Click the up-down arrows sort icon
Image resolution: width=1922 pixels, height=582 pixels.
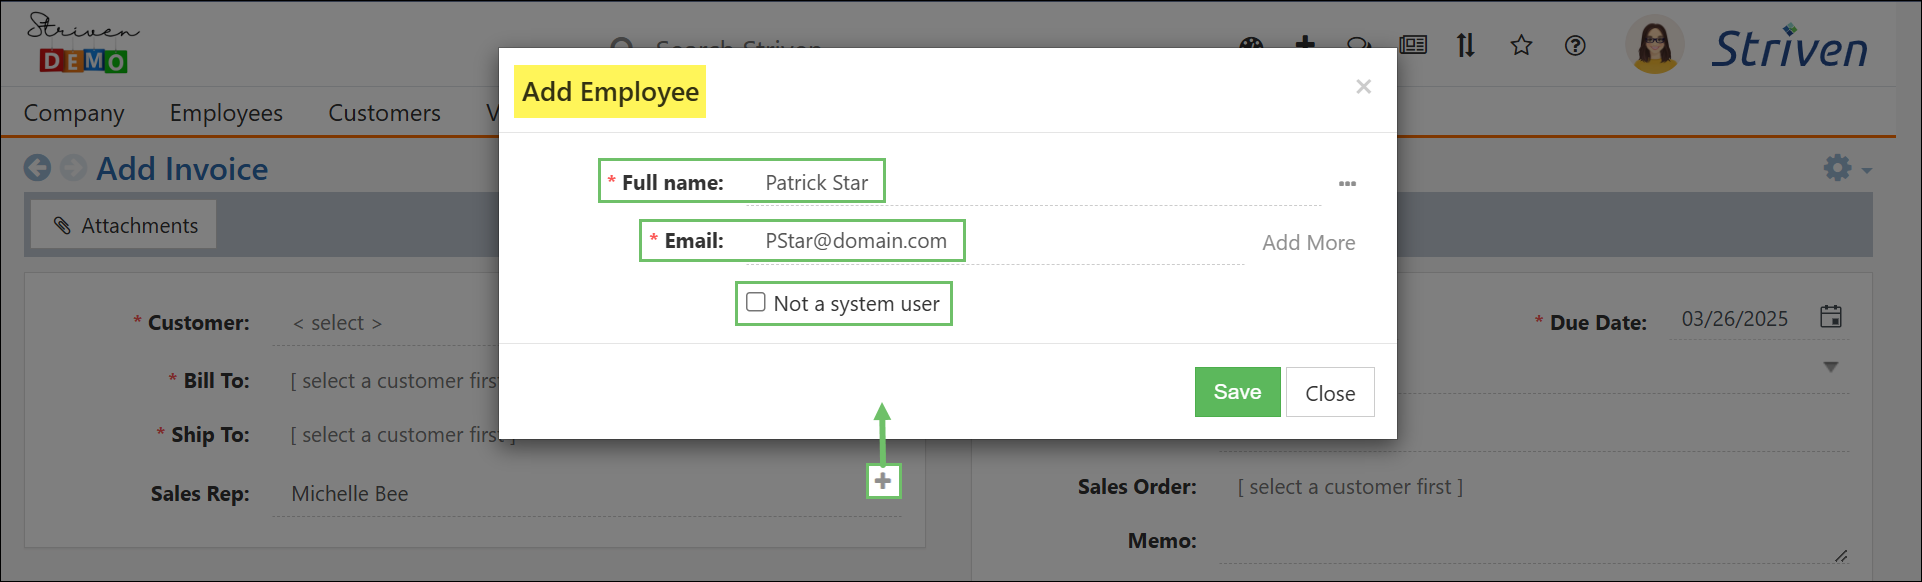(1465, 45)
